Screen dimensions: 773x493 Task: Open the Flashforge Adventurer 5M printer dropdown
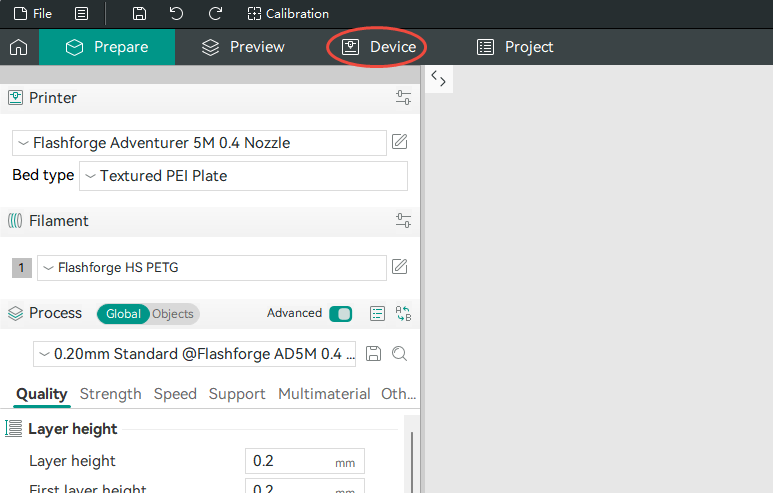199,143
